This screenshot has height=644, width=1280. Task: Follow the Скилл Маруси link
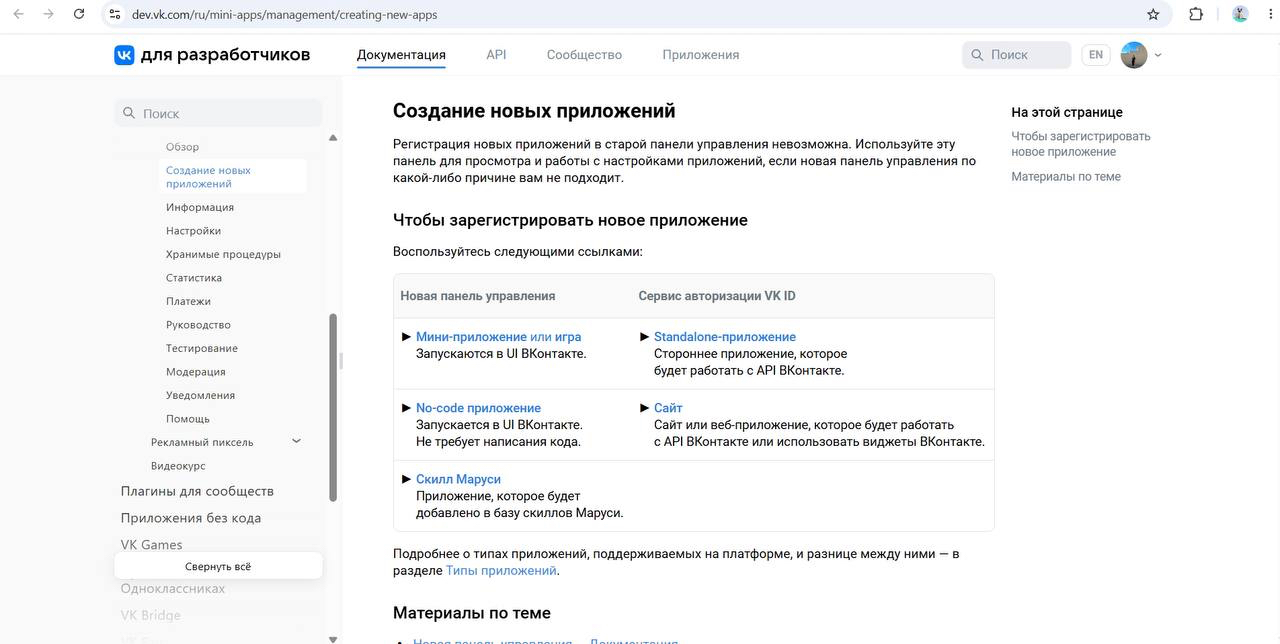(x=458, y=479)
